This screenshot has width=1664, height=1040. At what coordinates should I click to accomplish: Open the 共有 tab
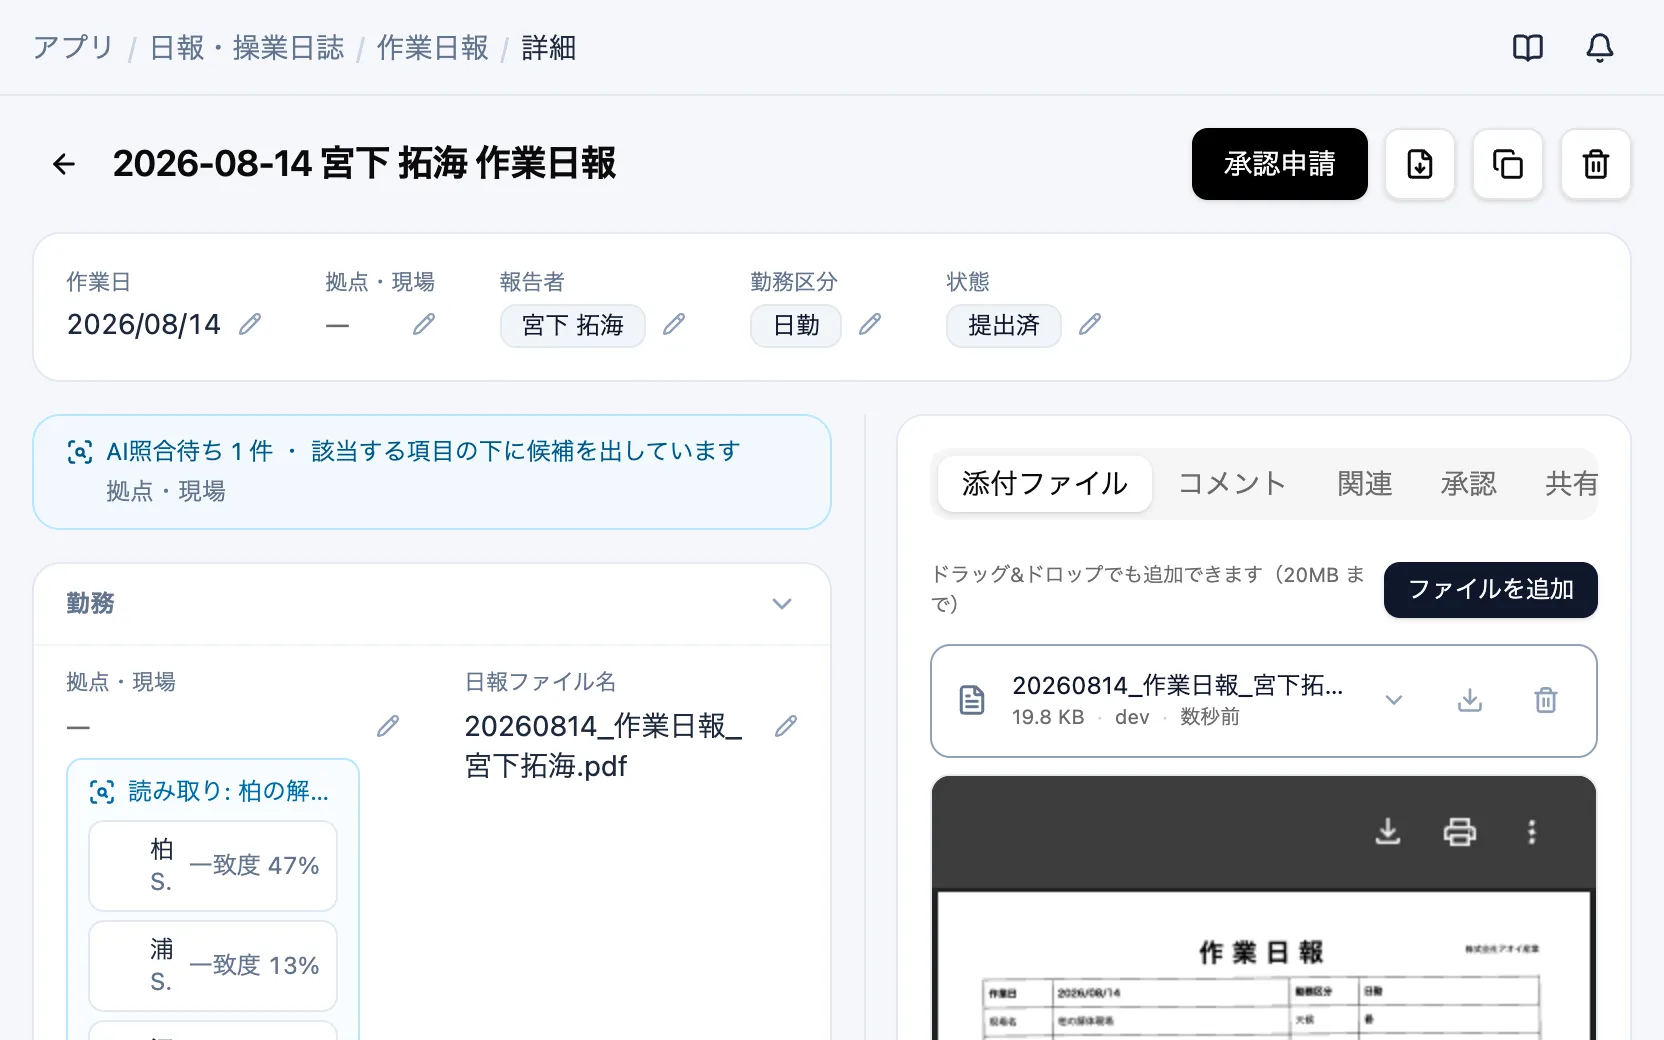(1570, 484)
